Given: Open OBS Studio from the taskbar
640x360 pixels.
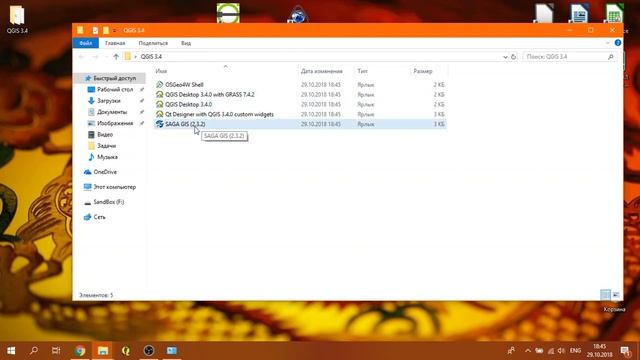Looking at the screenshot, I should (x=149, y=350).
